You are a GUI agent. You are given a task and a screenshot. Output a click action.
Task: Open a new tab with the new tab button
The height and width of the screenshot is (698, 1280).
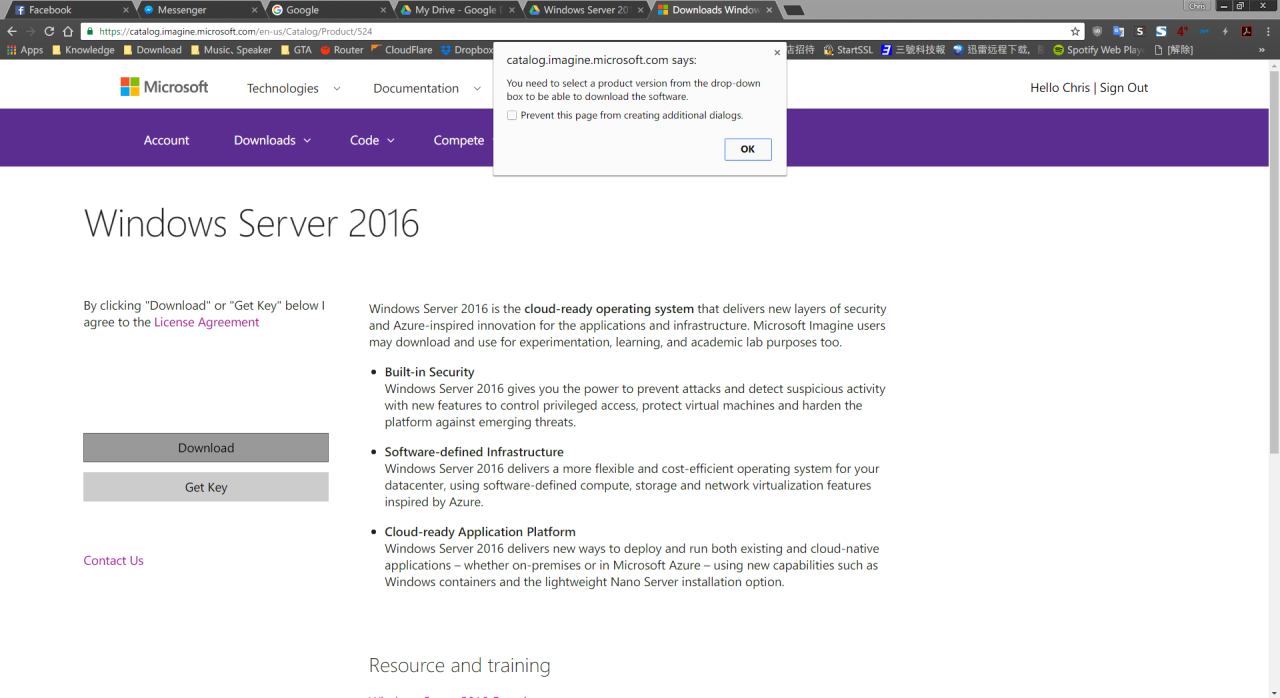point(796,10)
